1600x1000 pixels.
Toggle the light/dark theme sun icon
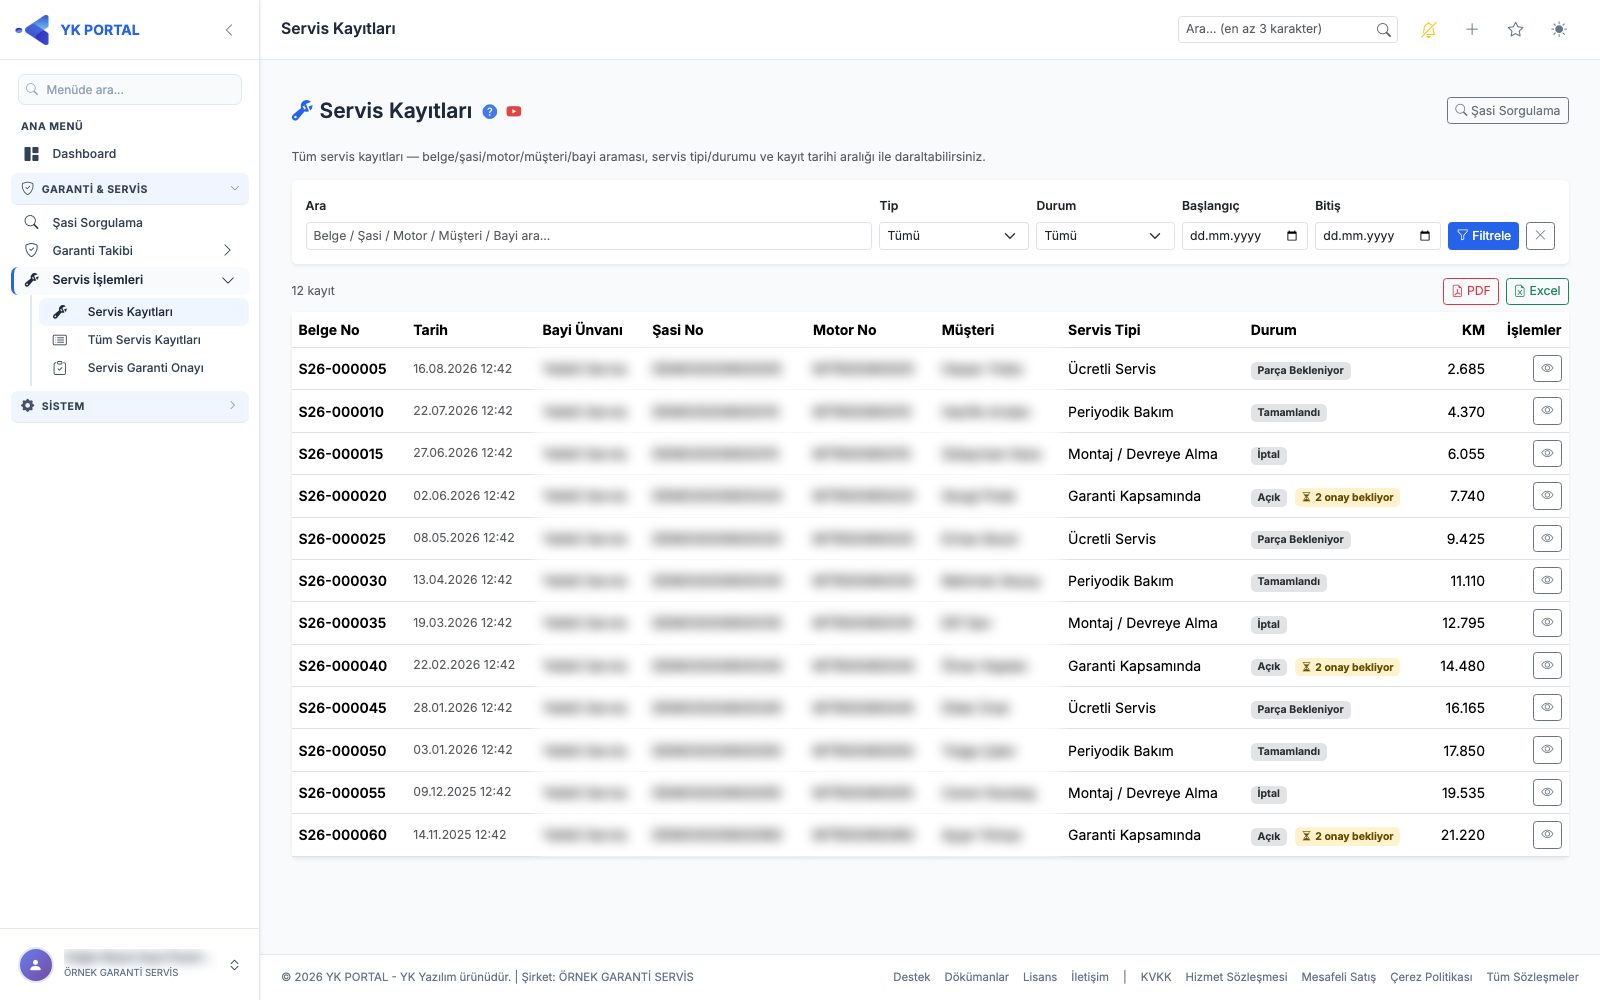click(x=1559, y=30)
